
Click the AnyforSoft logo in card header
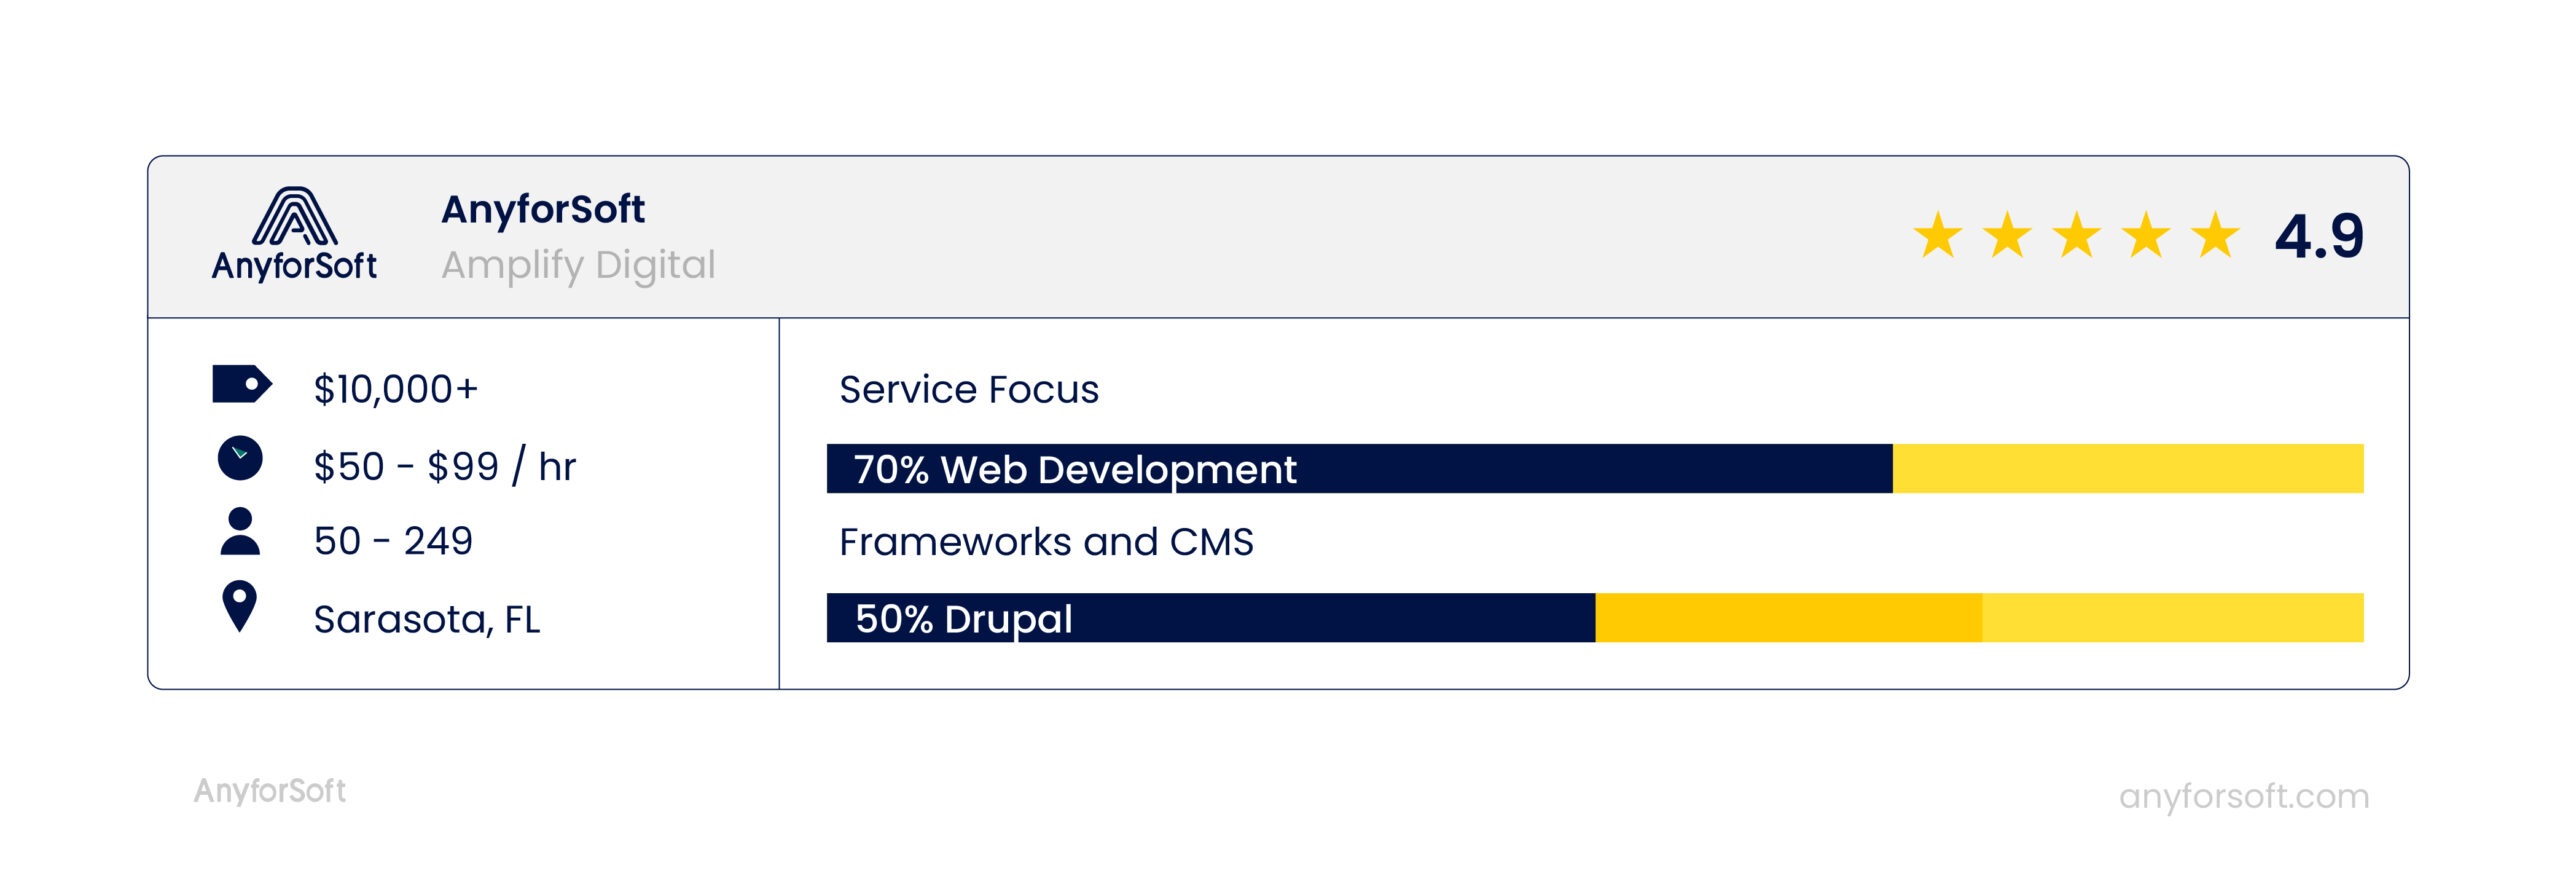[x=294, y=235]
